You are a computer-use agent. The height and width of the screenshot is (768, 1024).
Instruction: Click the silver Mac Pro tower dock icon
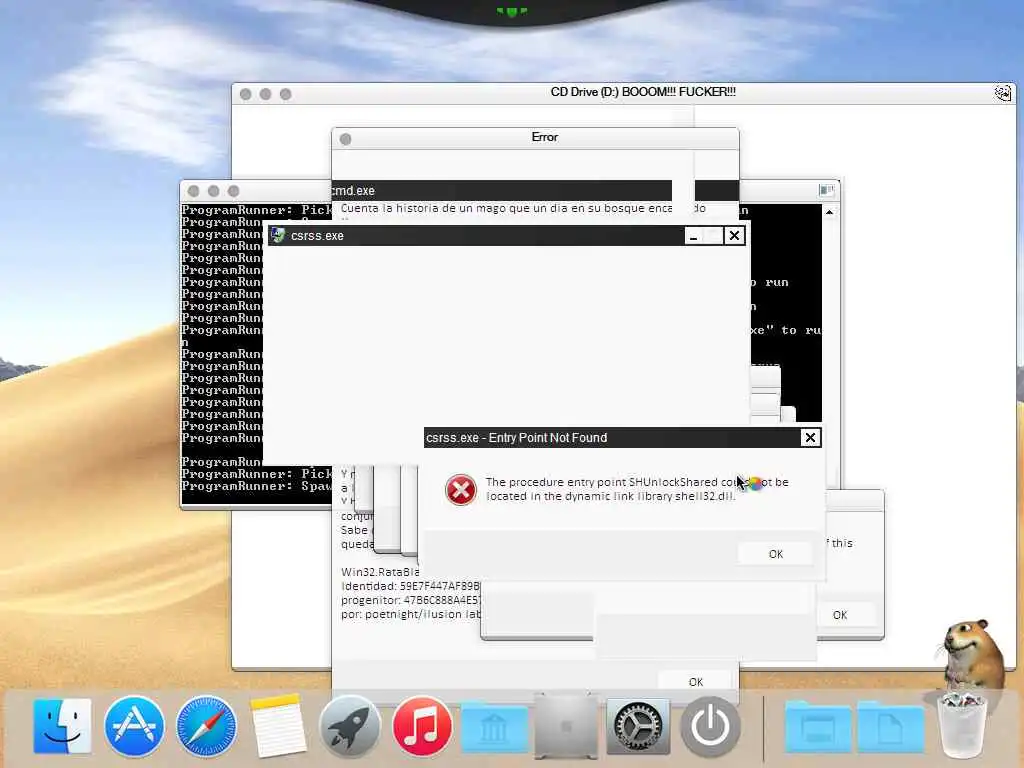[x=566, y=726]
